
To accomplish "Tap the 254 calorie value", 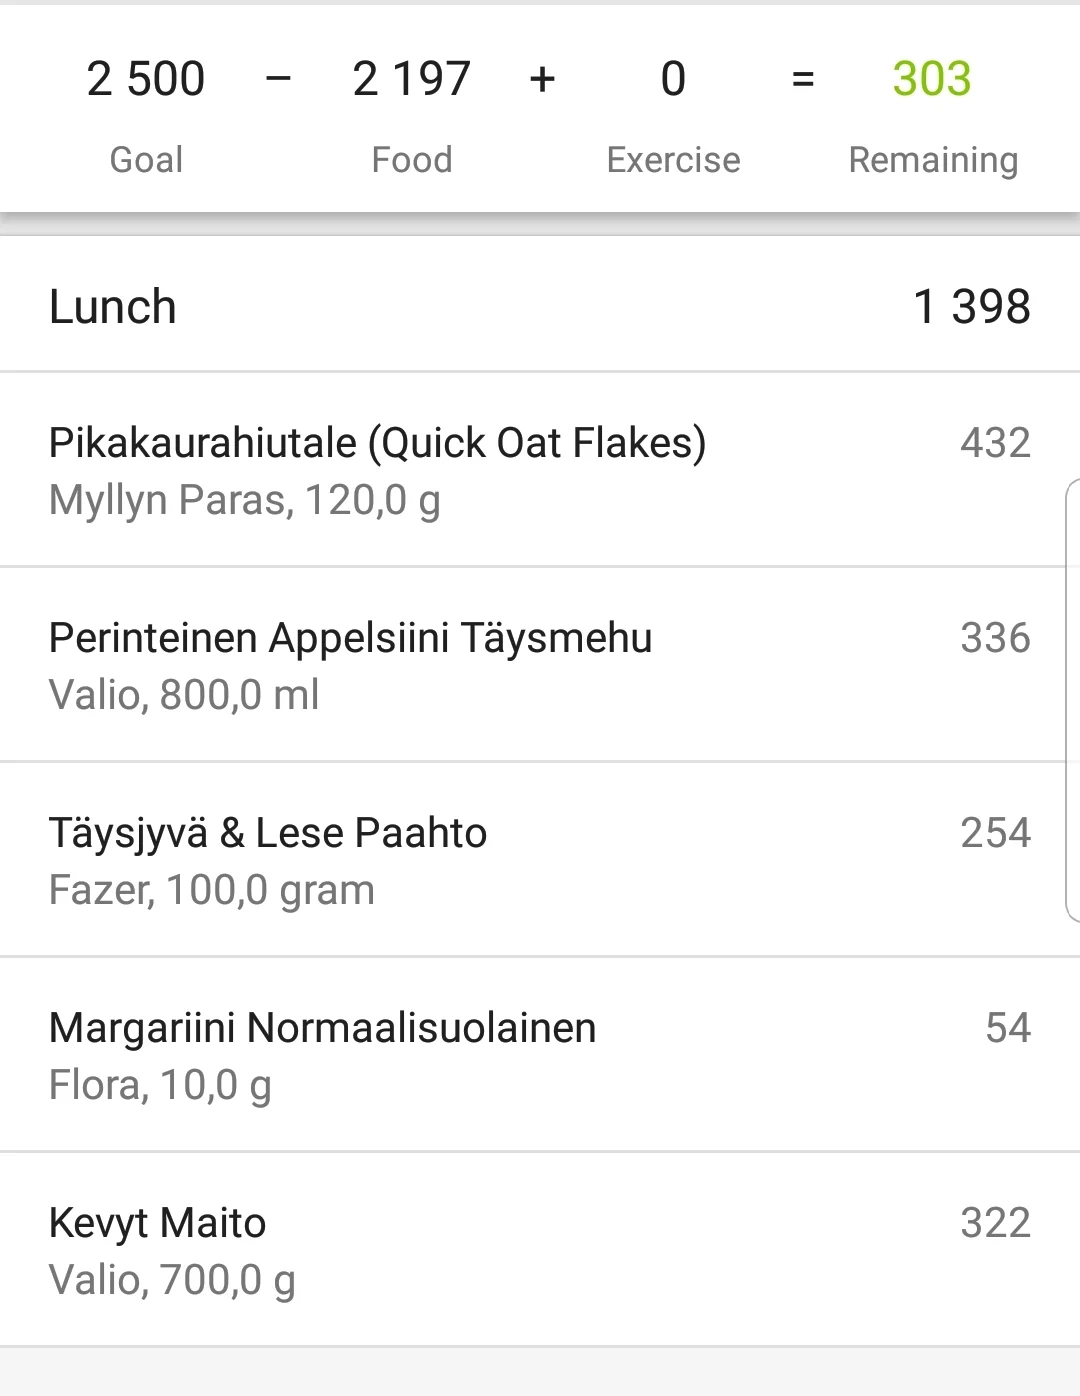I will (995, 833).
